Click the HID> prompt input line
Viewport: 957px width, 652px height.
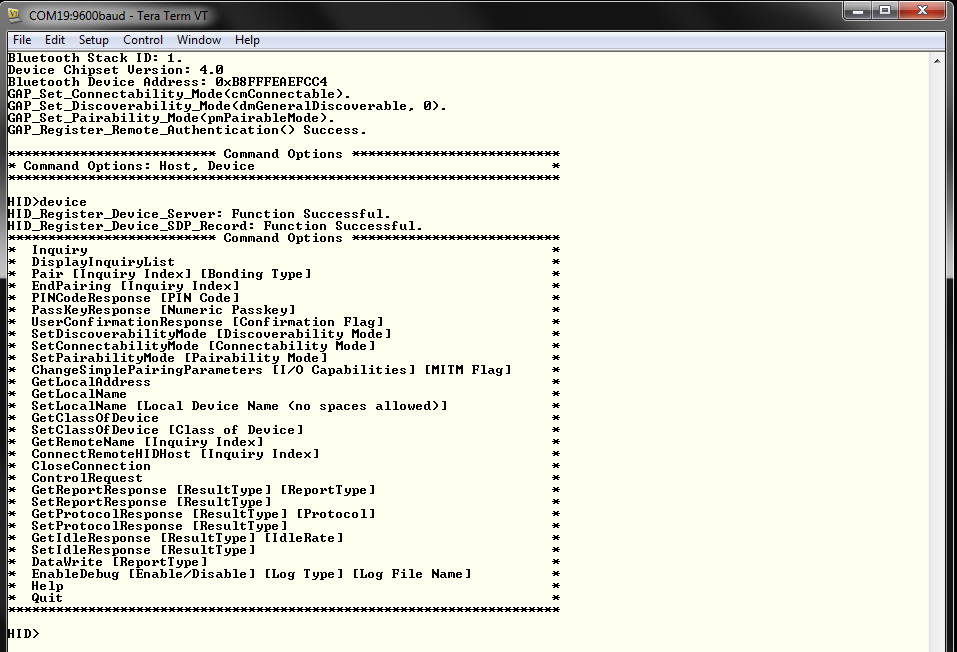(25, 633)
